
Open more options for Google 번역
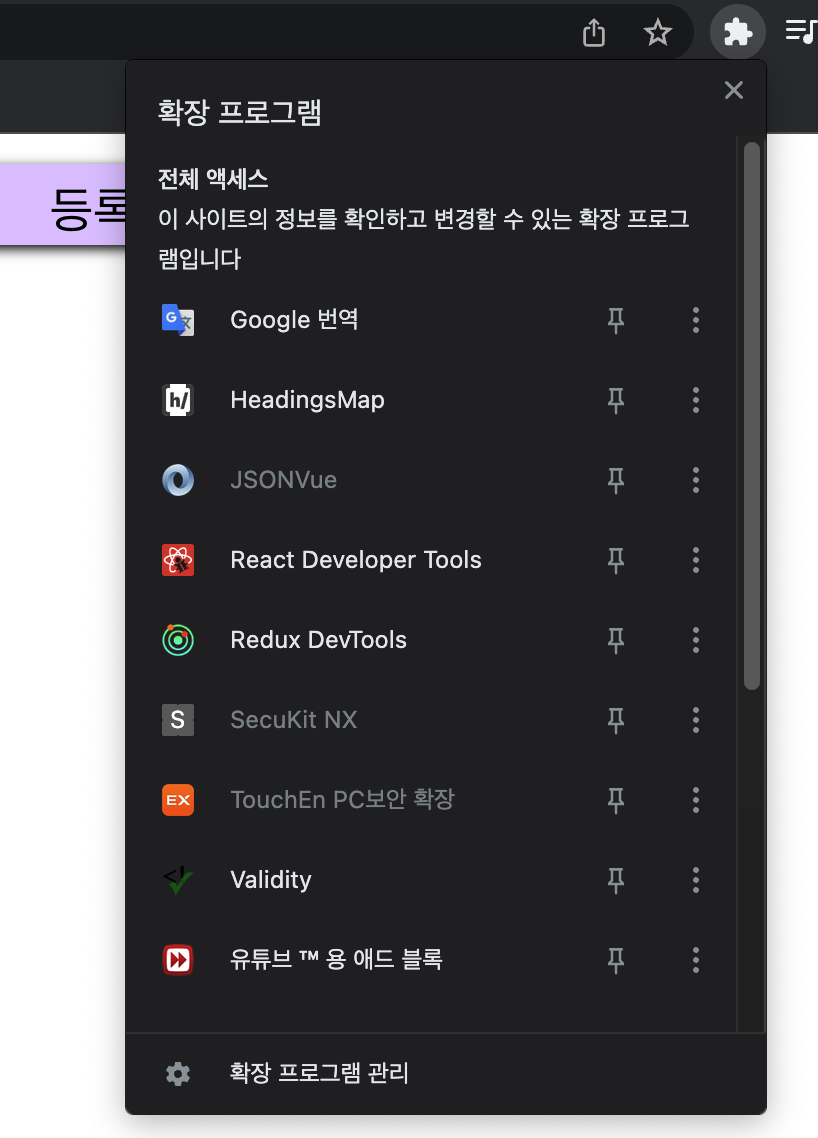click(x=695, y=320)
